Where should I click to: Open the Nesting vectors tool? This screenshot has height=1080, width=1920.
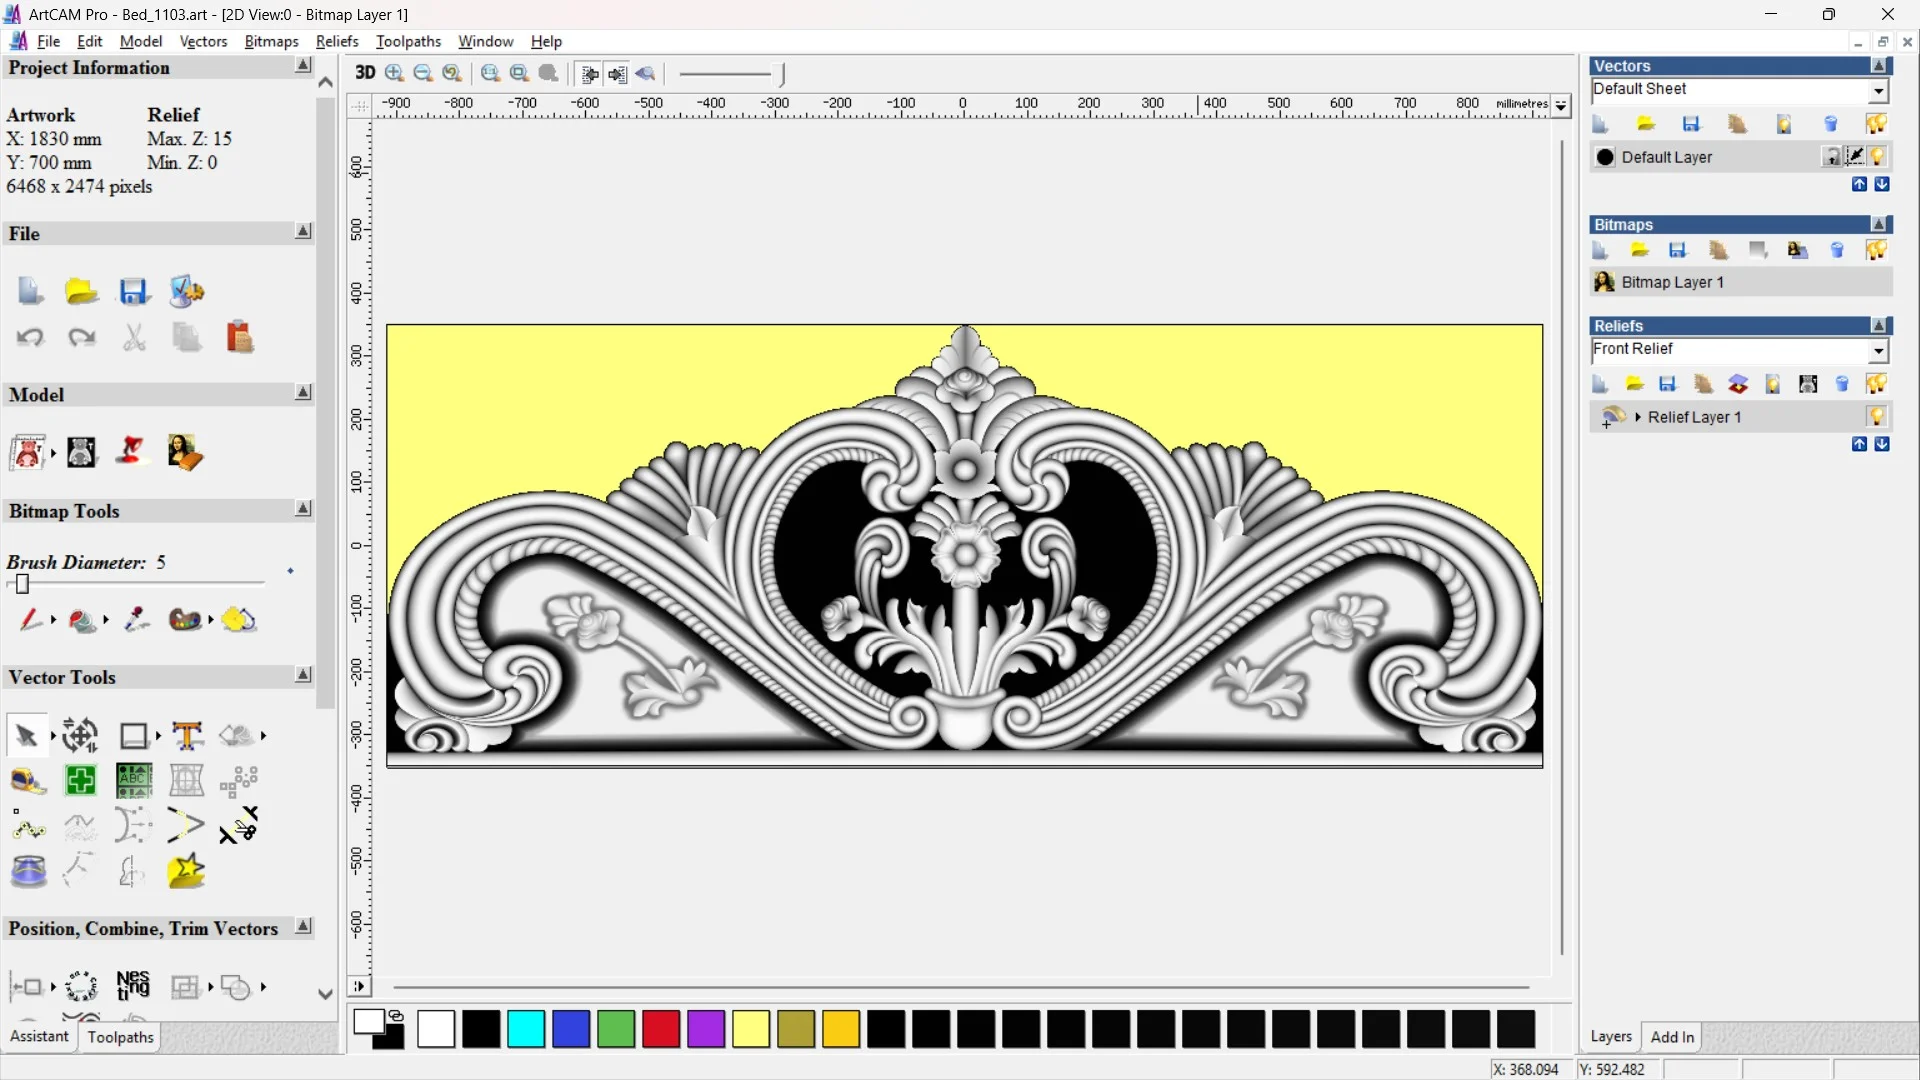pyautogui.click(x=133, y=986)
